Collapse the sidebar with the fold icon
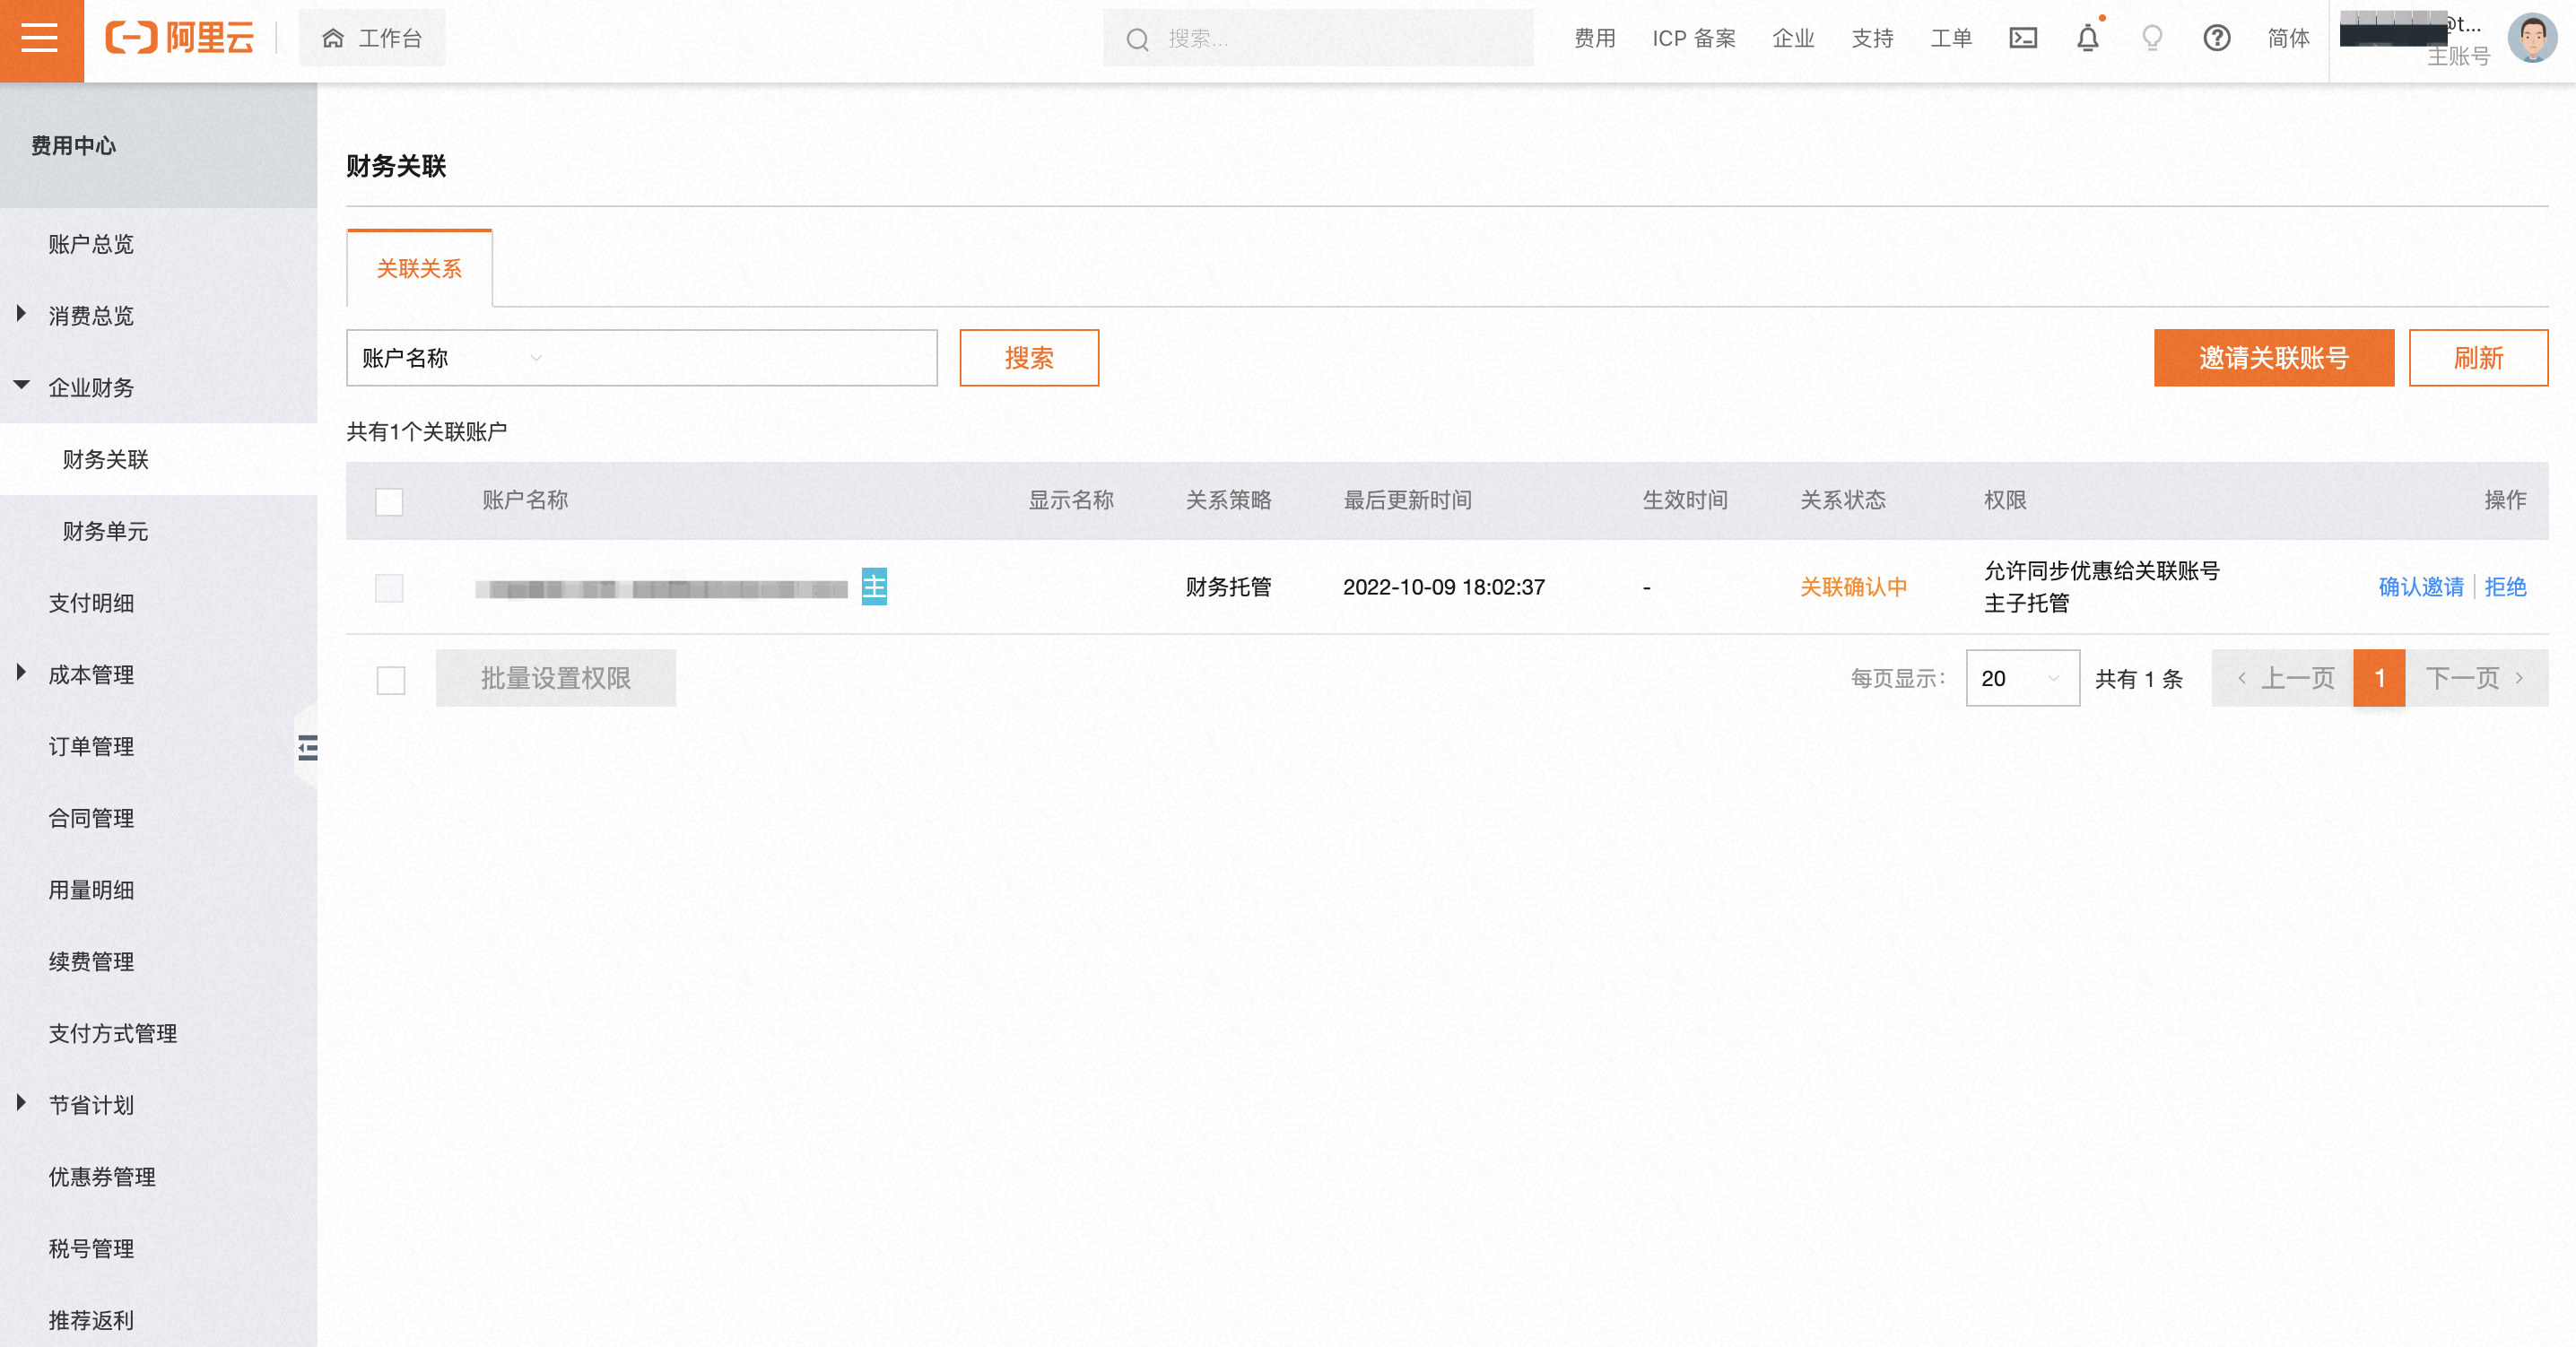Screen dimensions: 2576x1347 click(307, 747)
